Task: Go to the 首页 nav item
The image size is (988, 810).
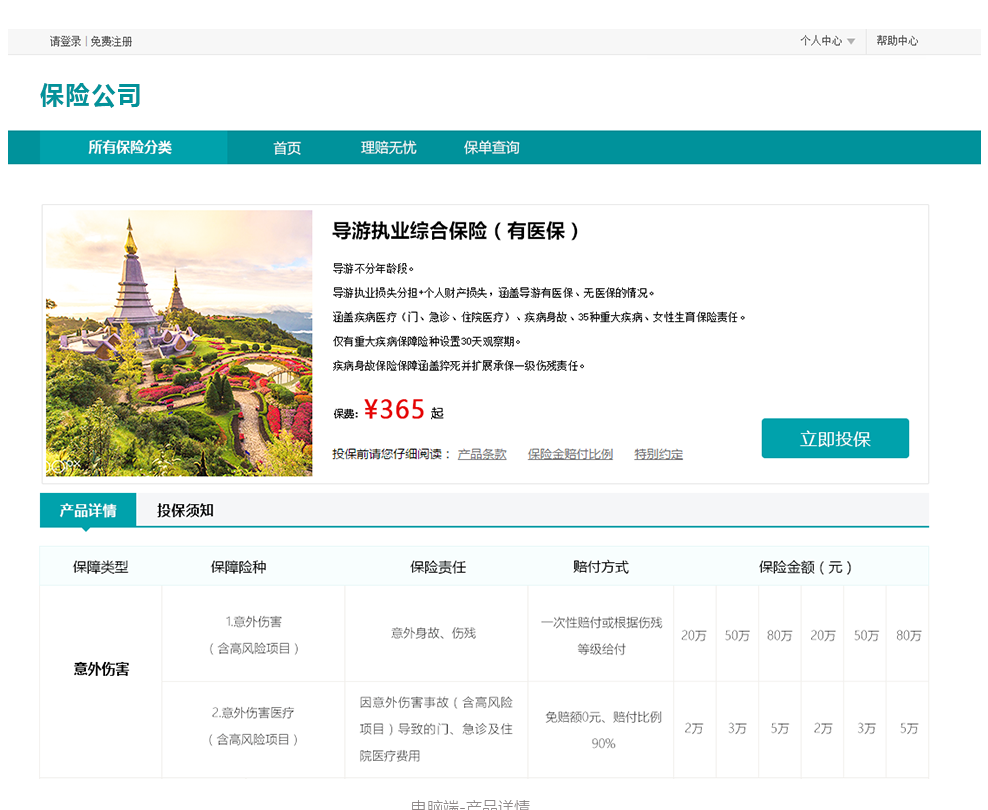Action: point(287,148)
